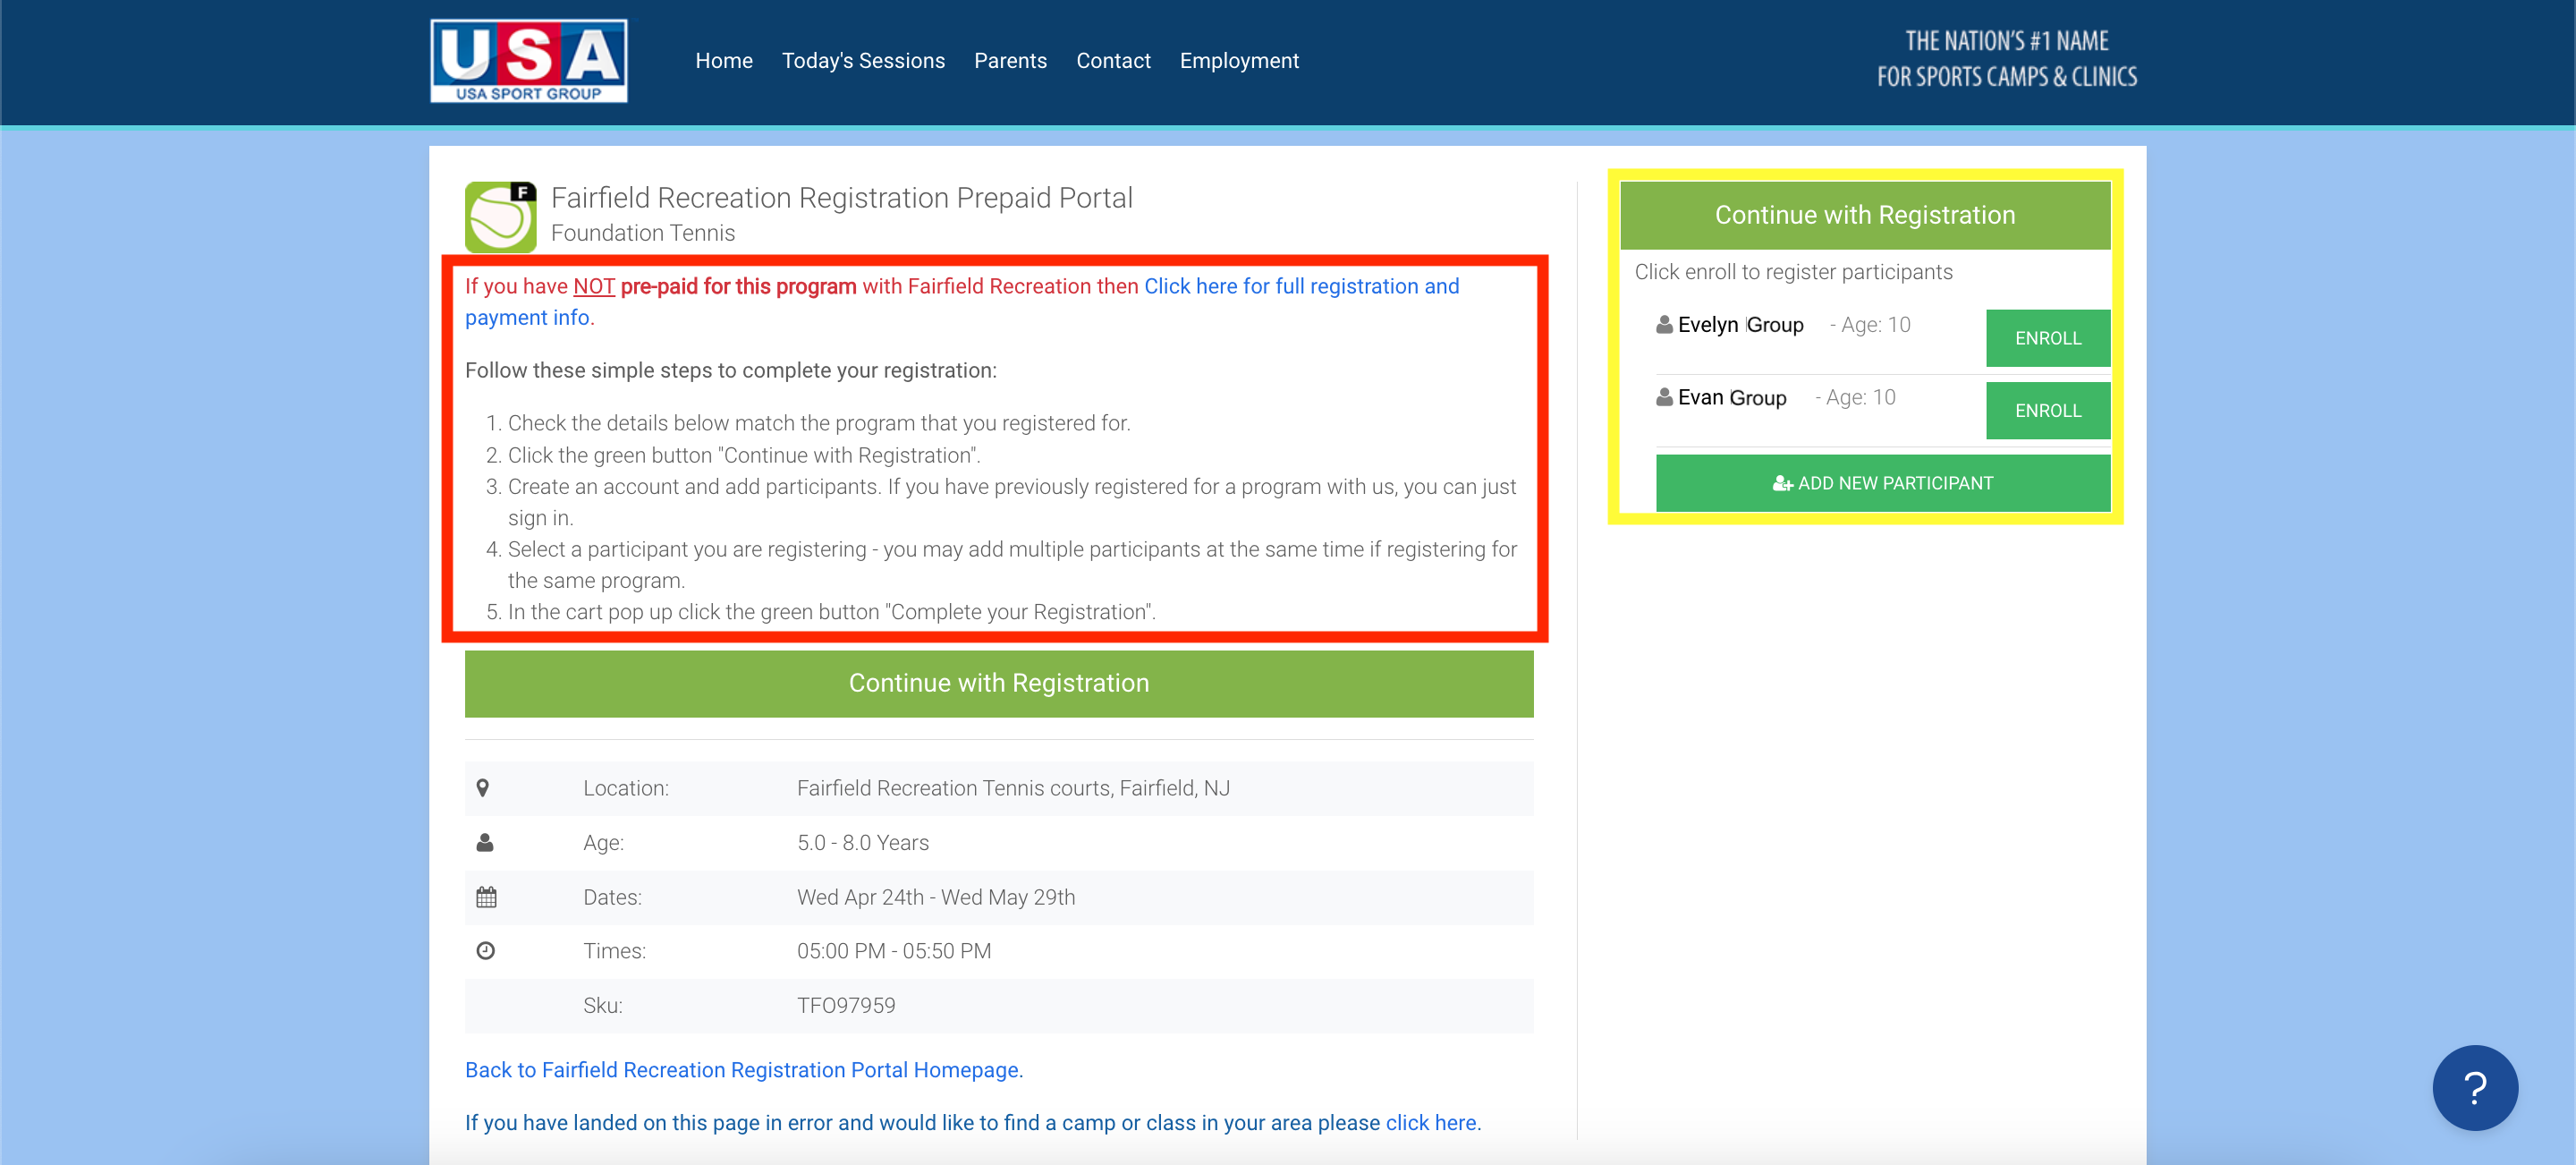This screenshot has width=2576, height=1165.
Task: Open the Home menu item
Action: (723, 61)
